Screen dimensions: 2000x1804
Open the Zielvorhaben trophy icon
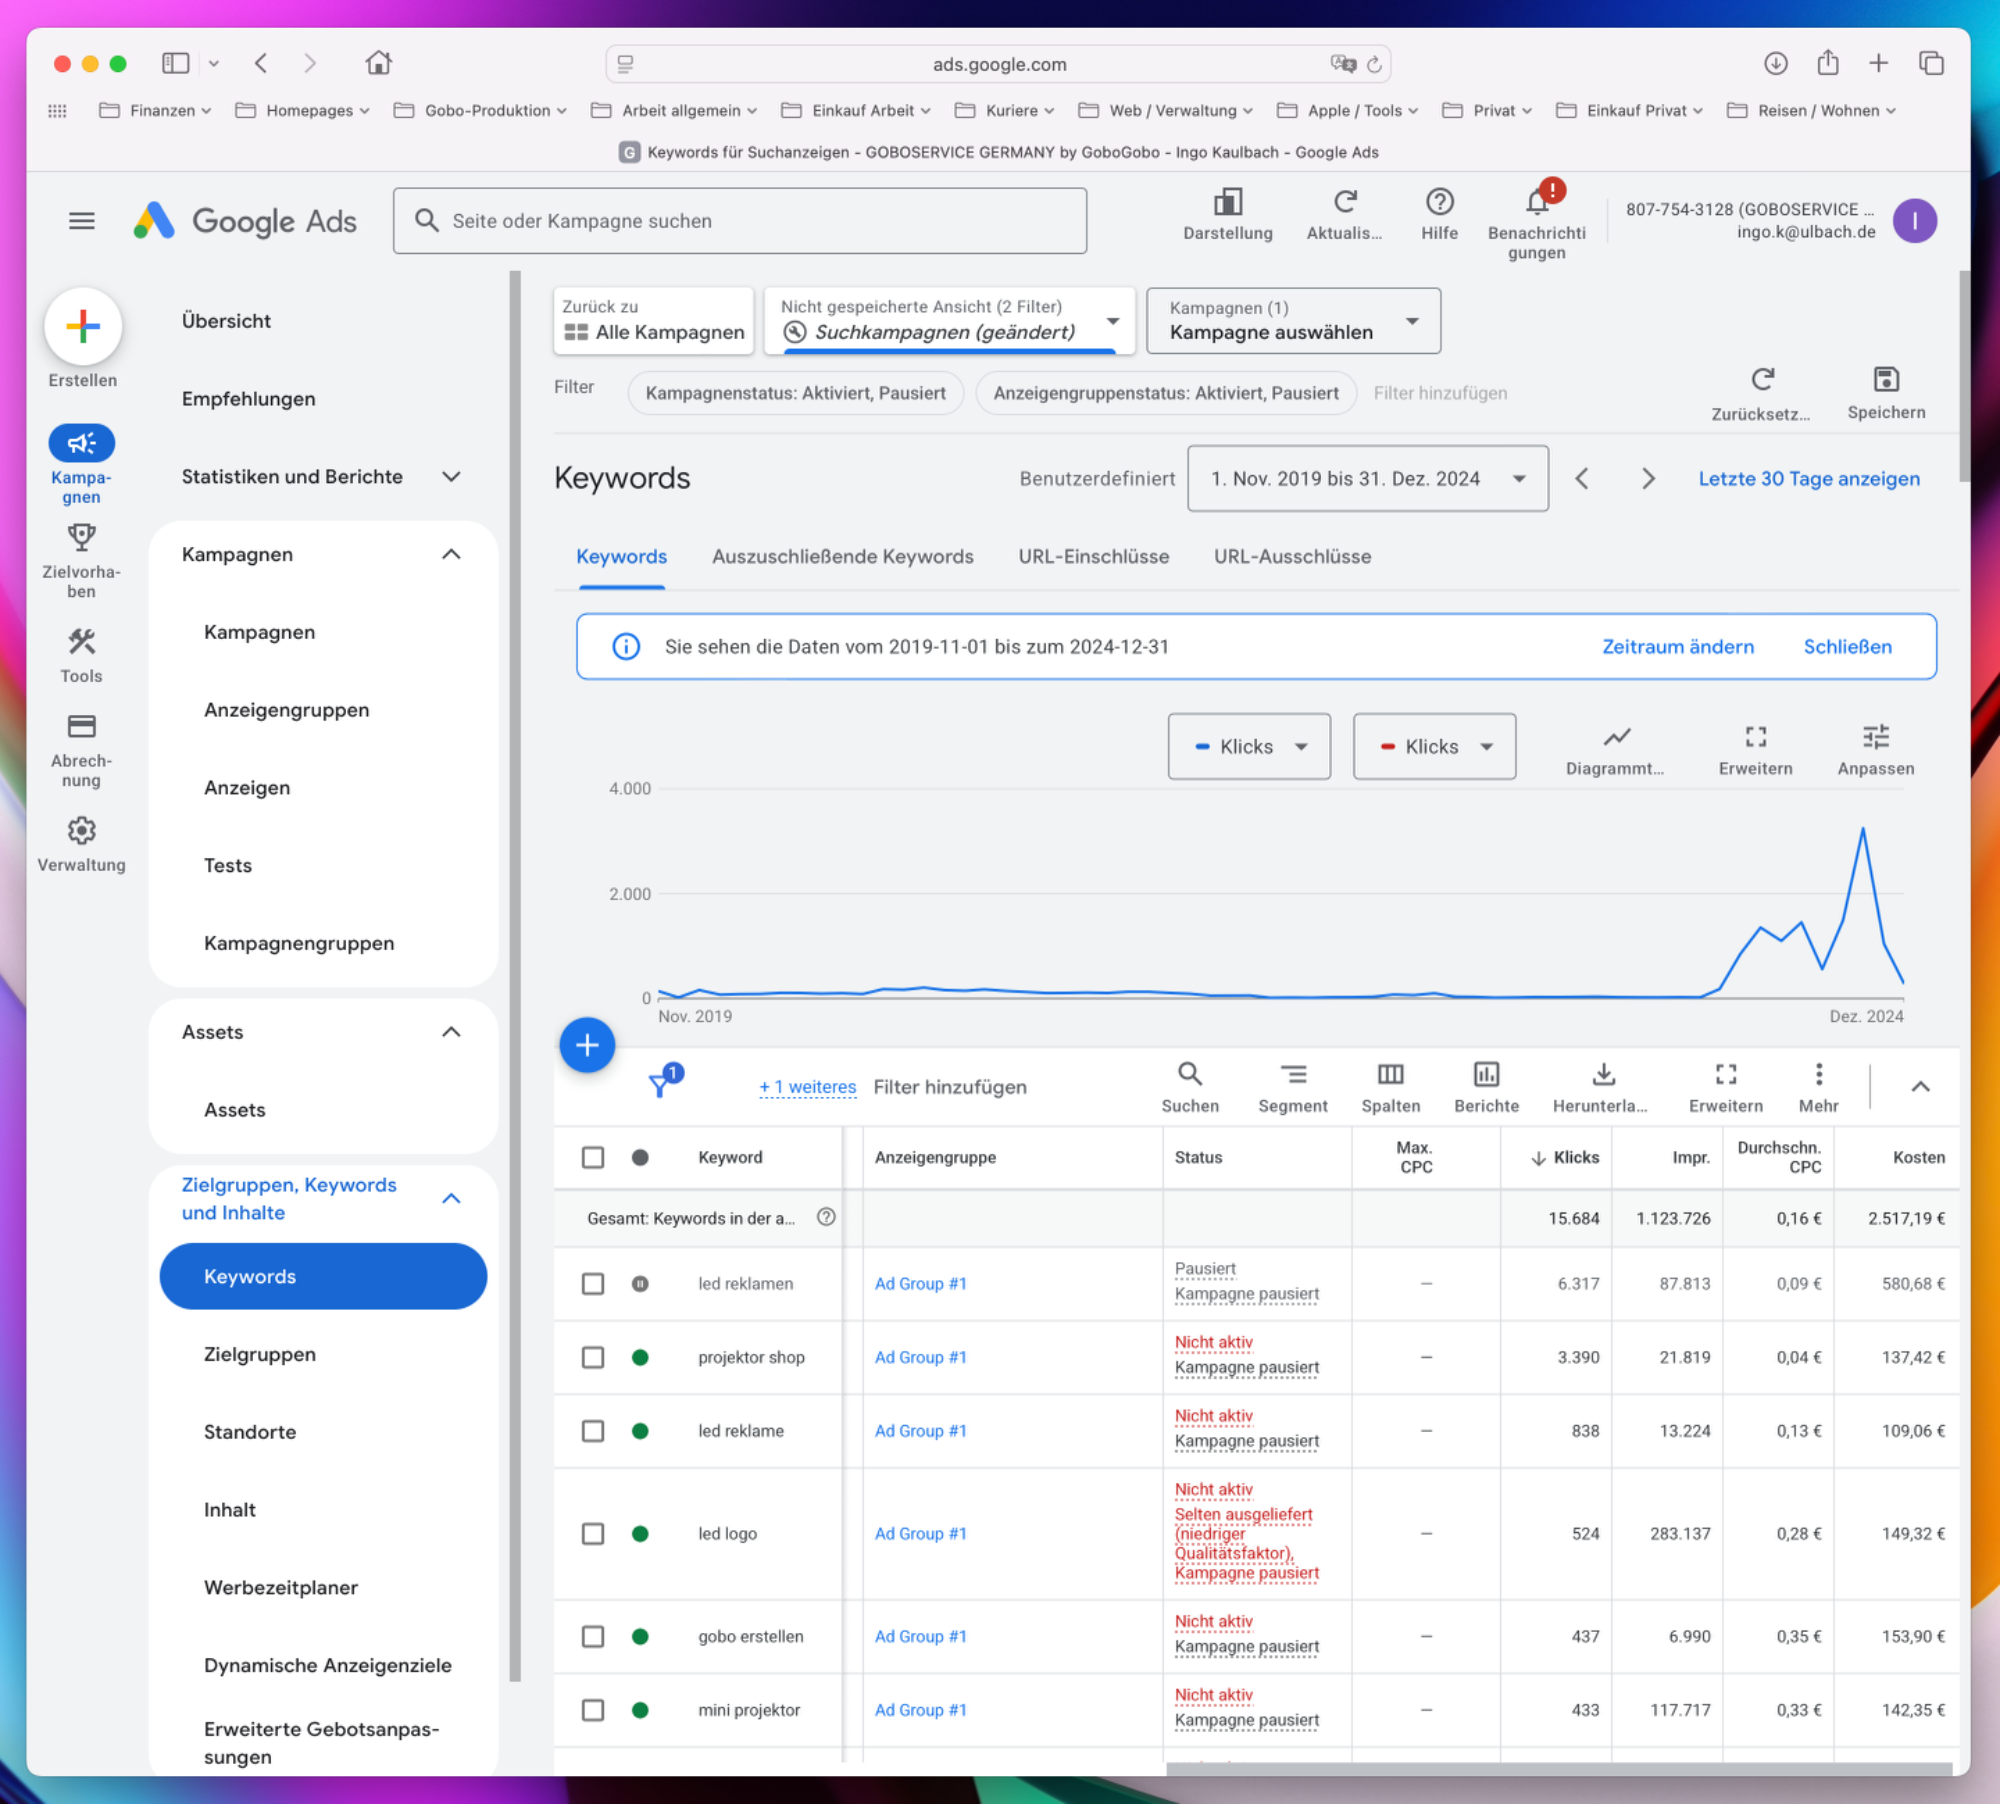(x=81, y=538)
